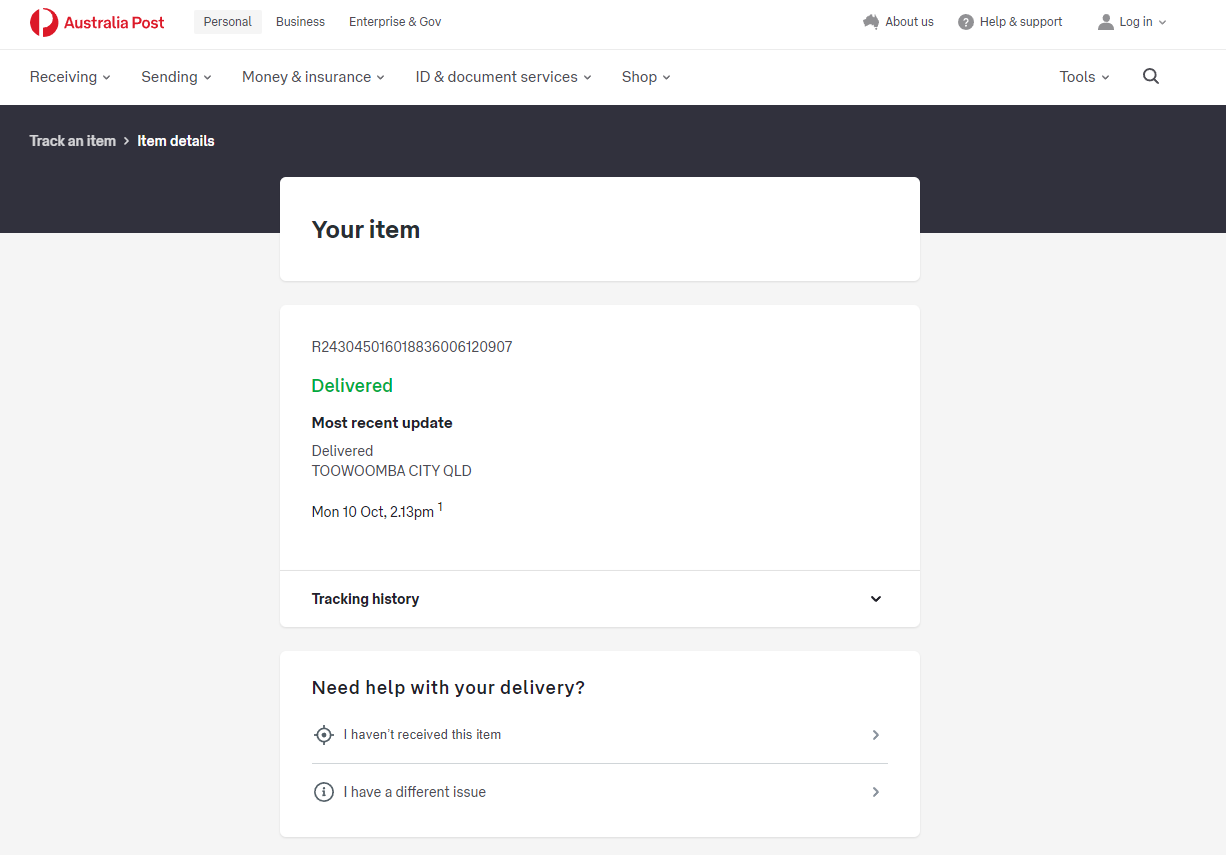1226x855 pixels.
Task: Click arrow next to 'I have a different issue'
Action: pyautogui.click(x=875, y=792)
